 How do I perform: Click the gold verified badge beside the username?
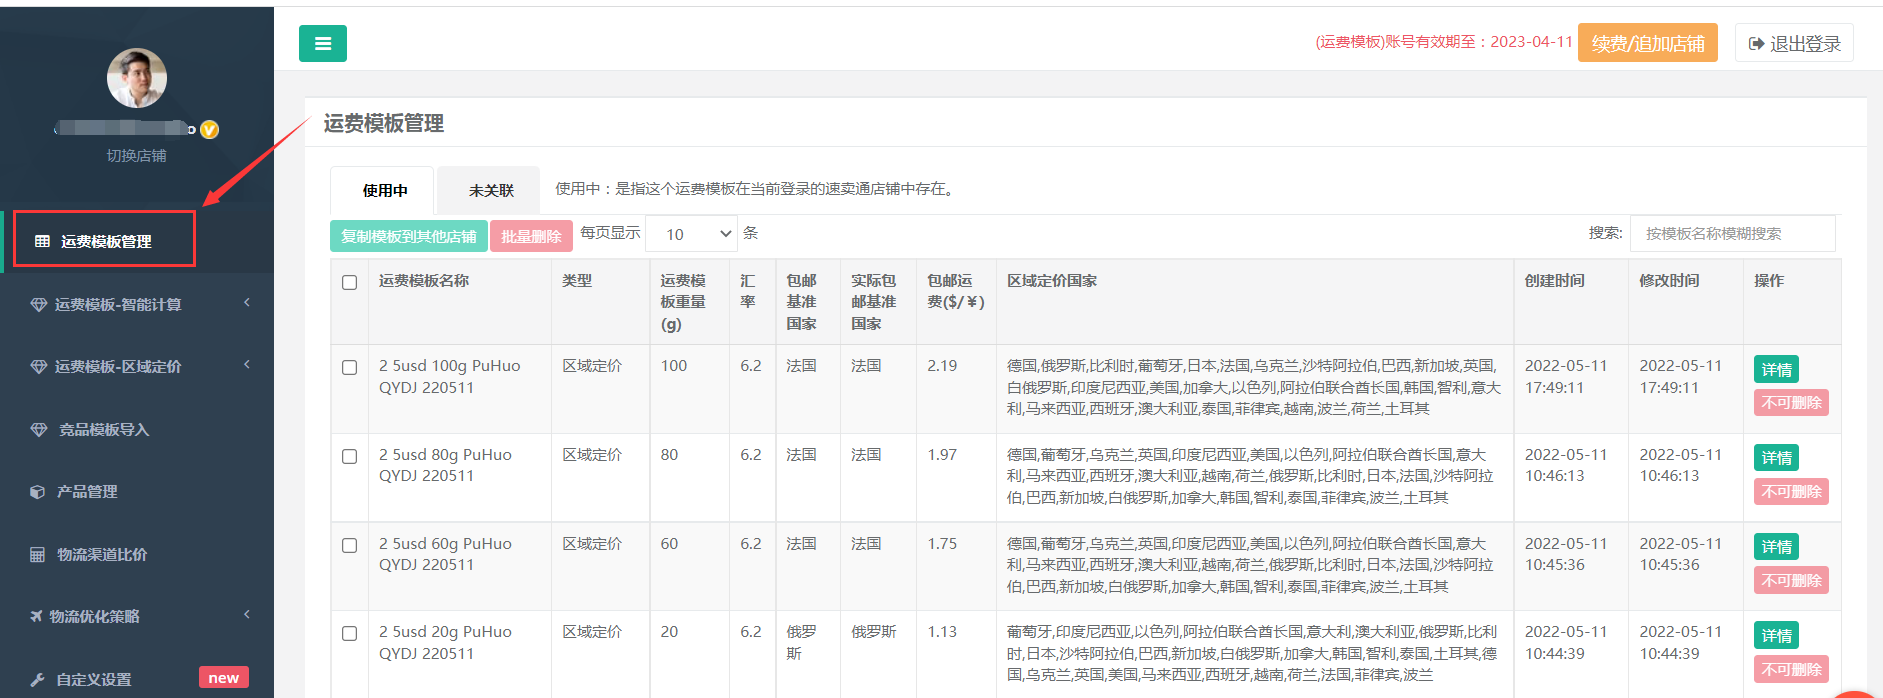coord(210,129)
